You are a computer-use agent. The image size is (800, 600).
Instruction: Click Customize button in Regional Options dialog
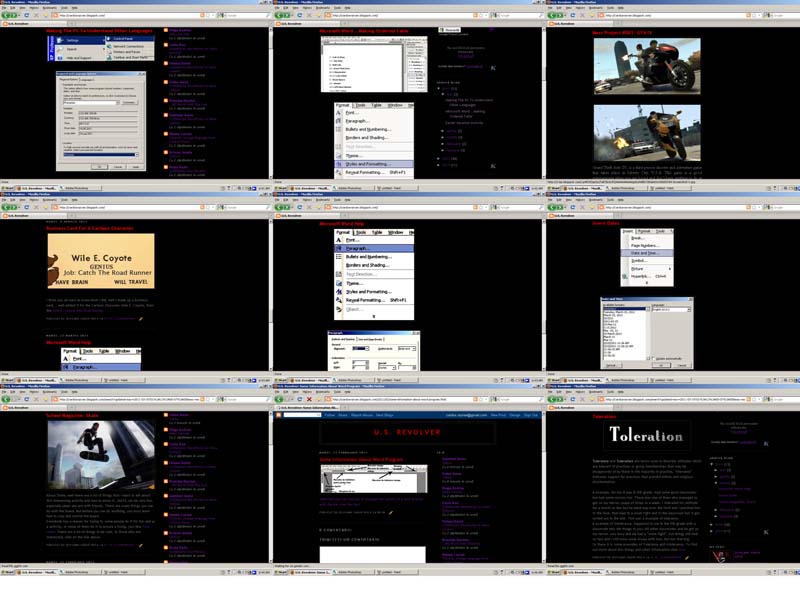point(129,103)
